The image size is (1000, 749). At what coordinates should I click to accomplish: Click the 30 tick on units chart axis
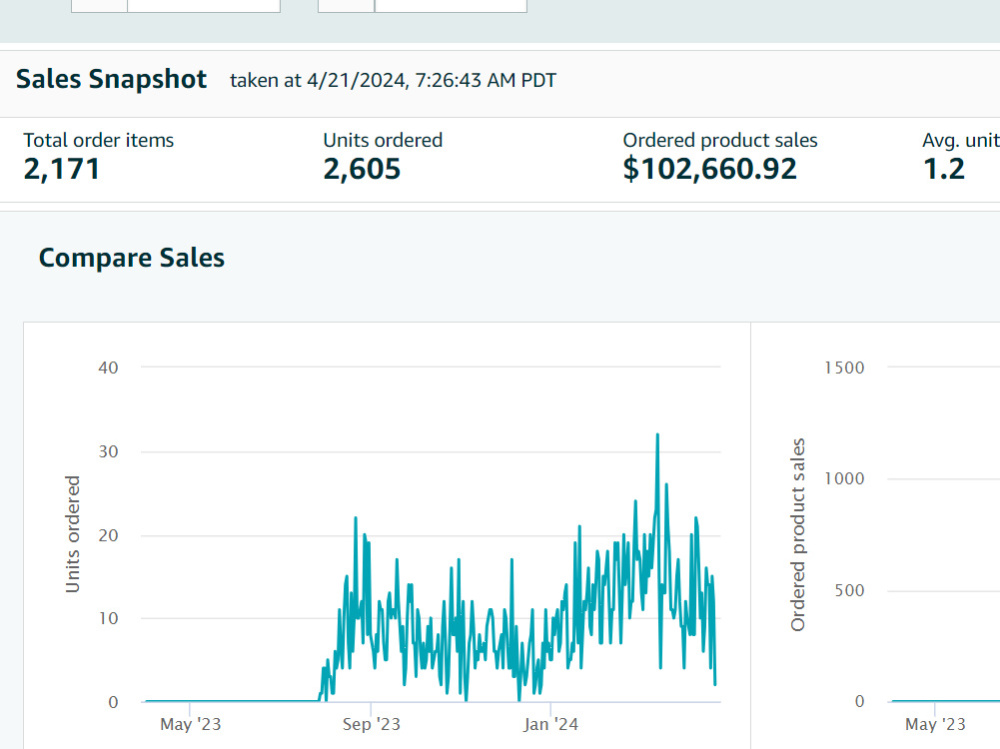108,452
